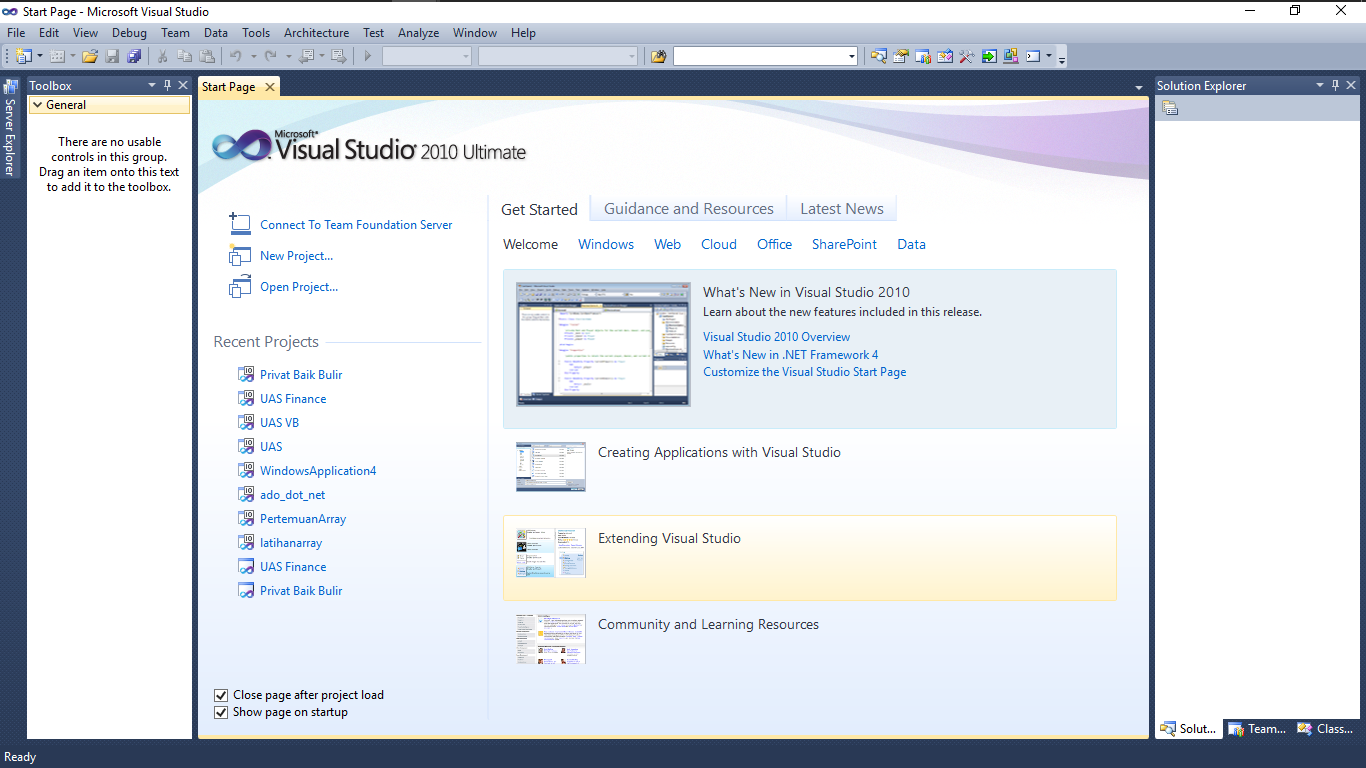This screenshot has height=768, width=1366.
Task: Toggle the Solution Explorer Auto Hide pin
Action: pos(1336,86)
